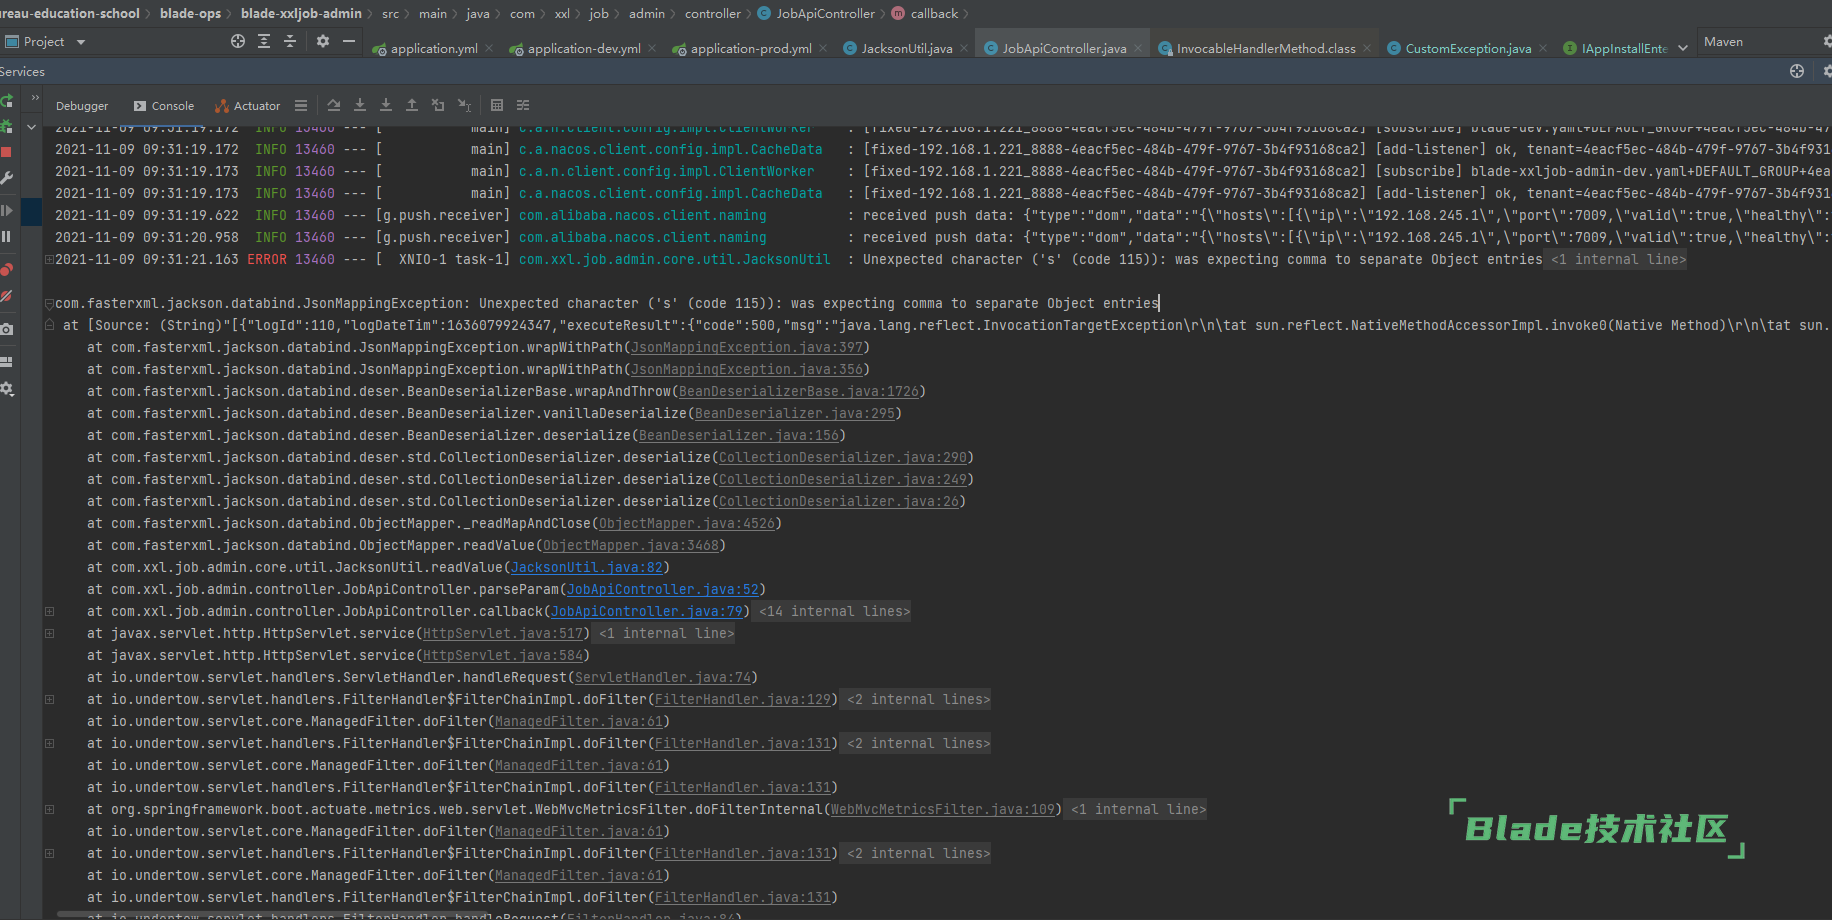Click the Rerun icon in Services sidebar

coord(6,101)
